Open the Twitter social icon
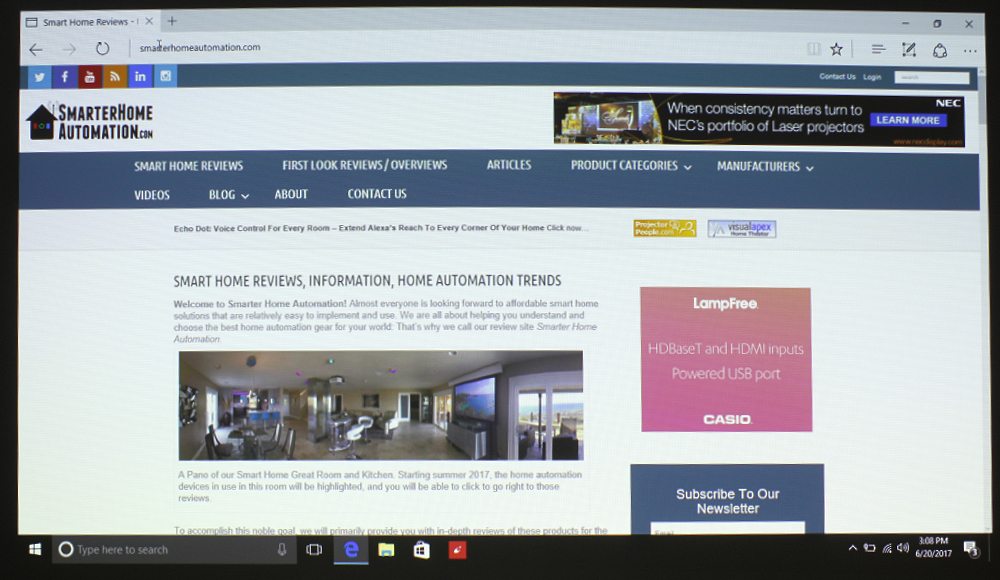 (40, 77)
